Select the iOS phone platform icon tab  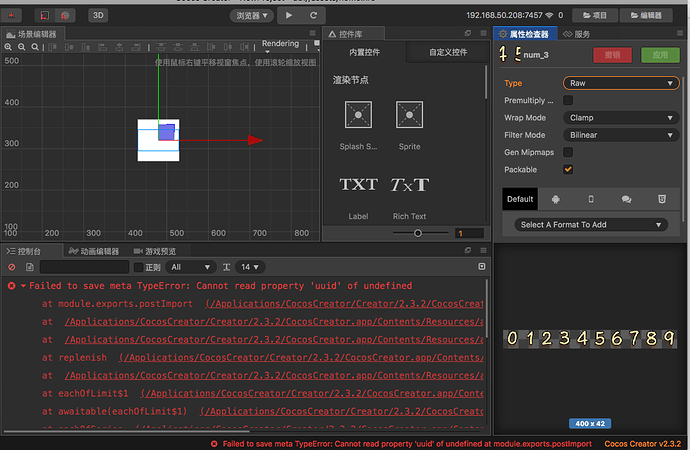pos(591,199)
